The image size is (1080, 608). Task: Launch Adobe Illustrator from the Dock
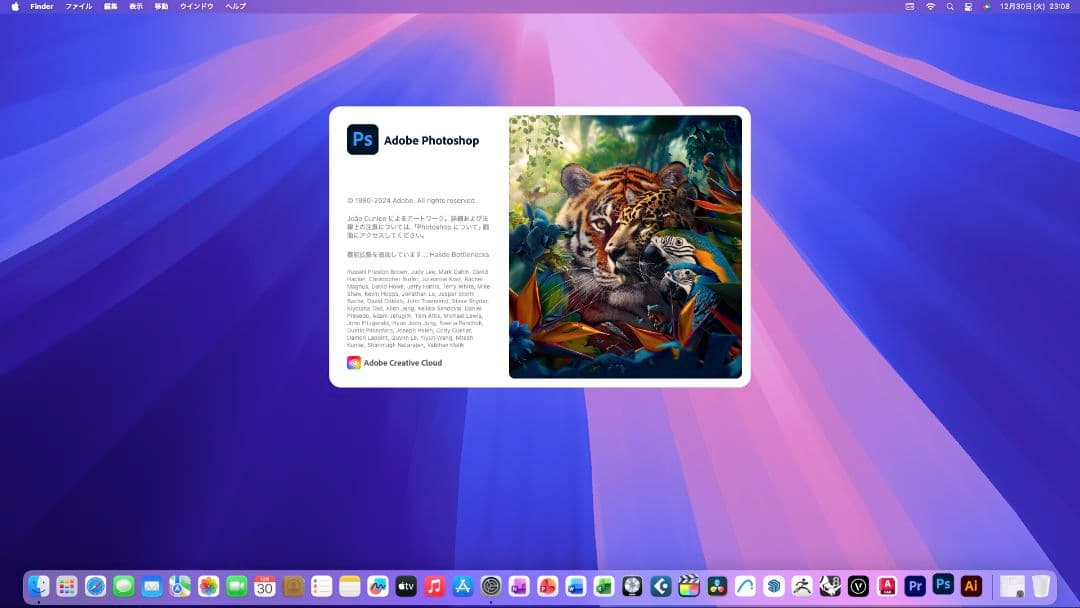970,585
